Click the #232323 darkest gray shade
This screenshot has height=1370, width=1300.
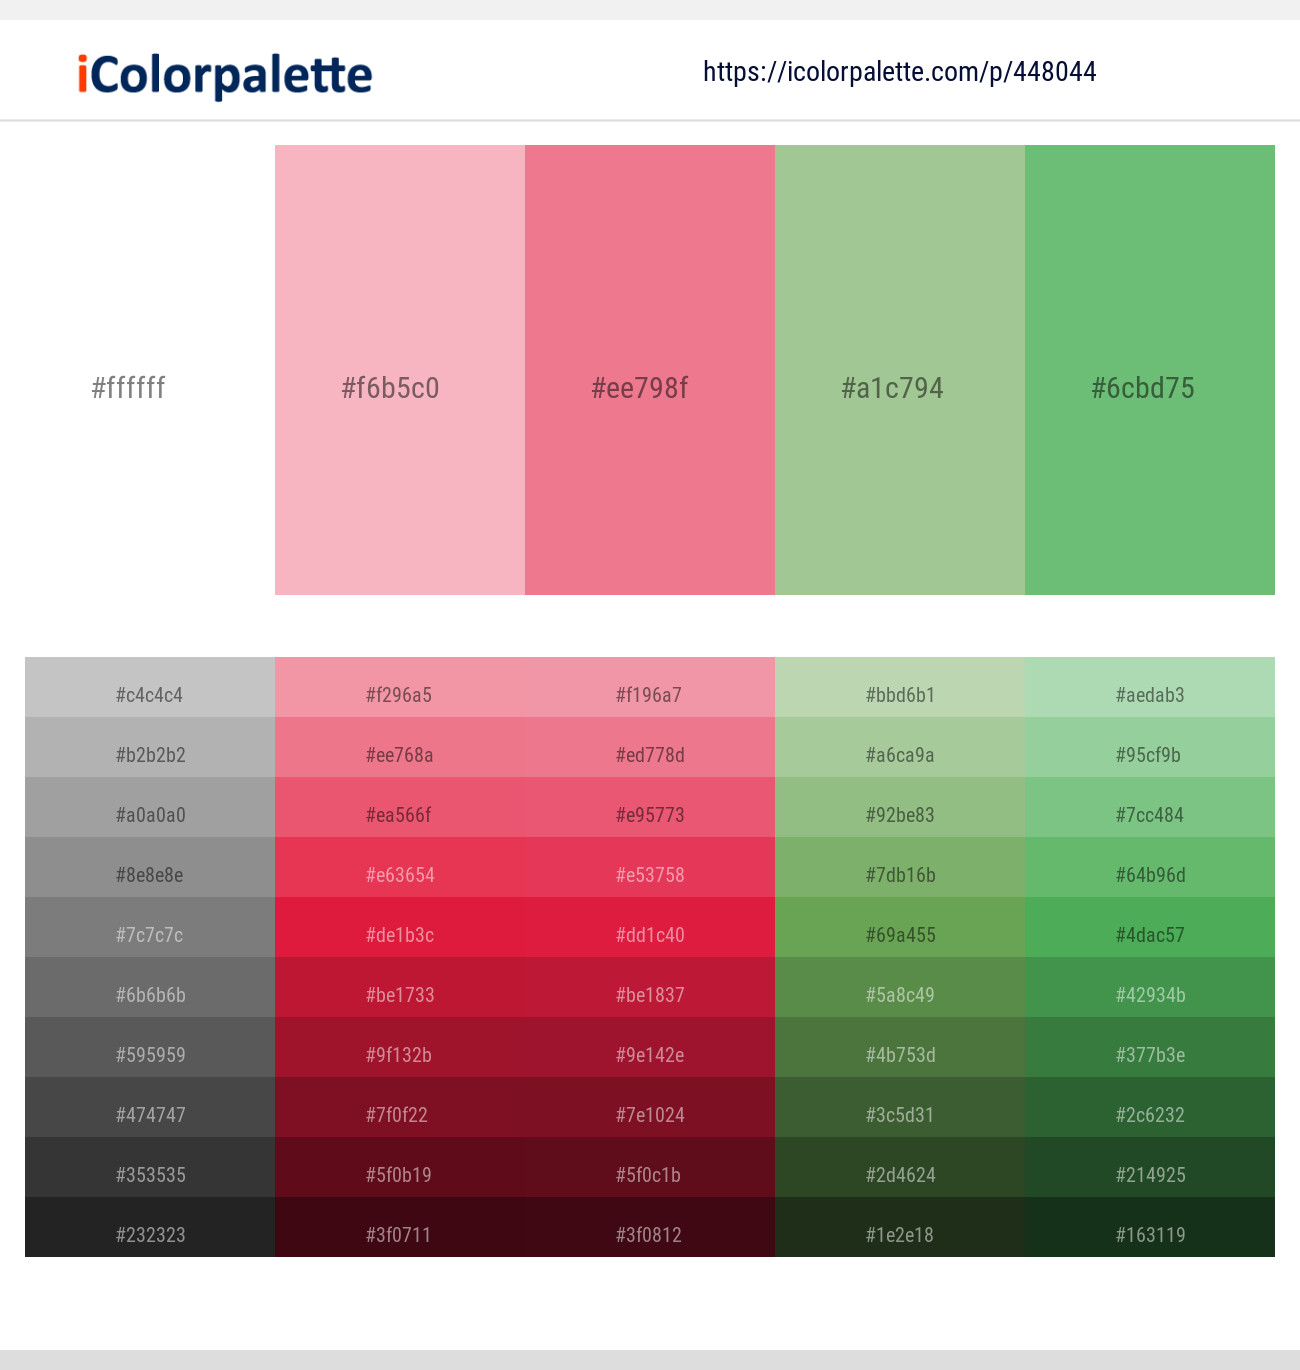click(150, 1227)
